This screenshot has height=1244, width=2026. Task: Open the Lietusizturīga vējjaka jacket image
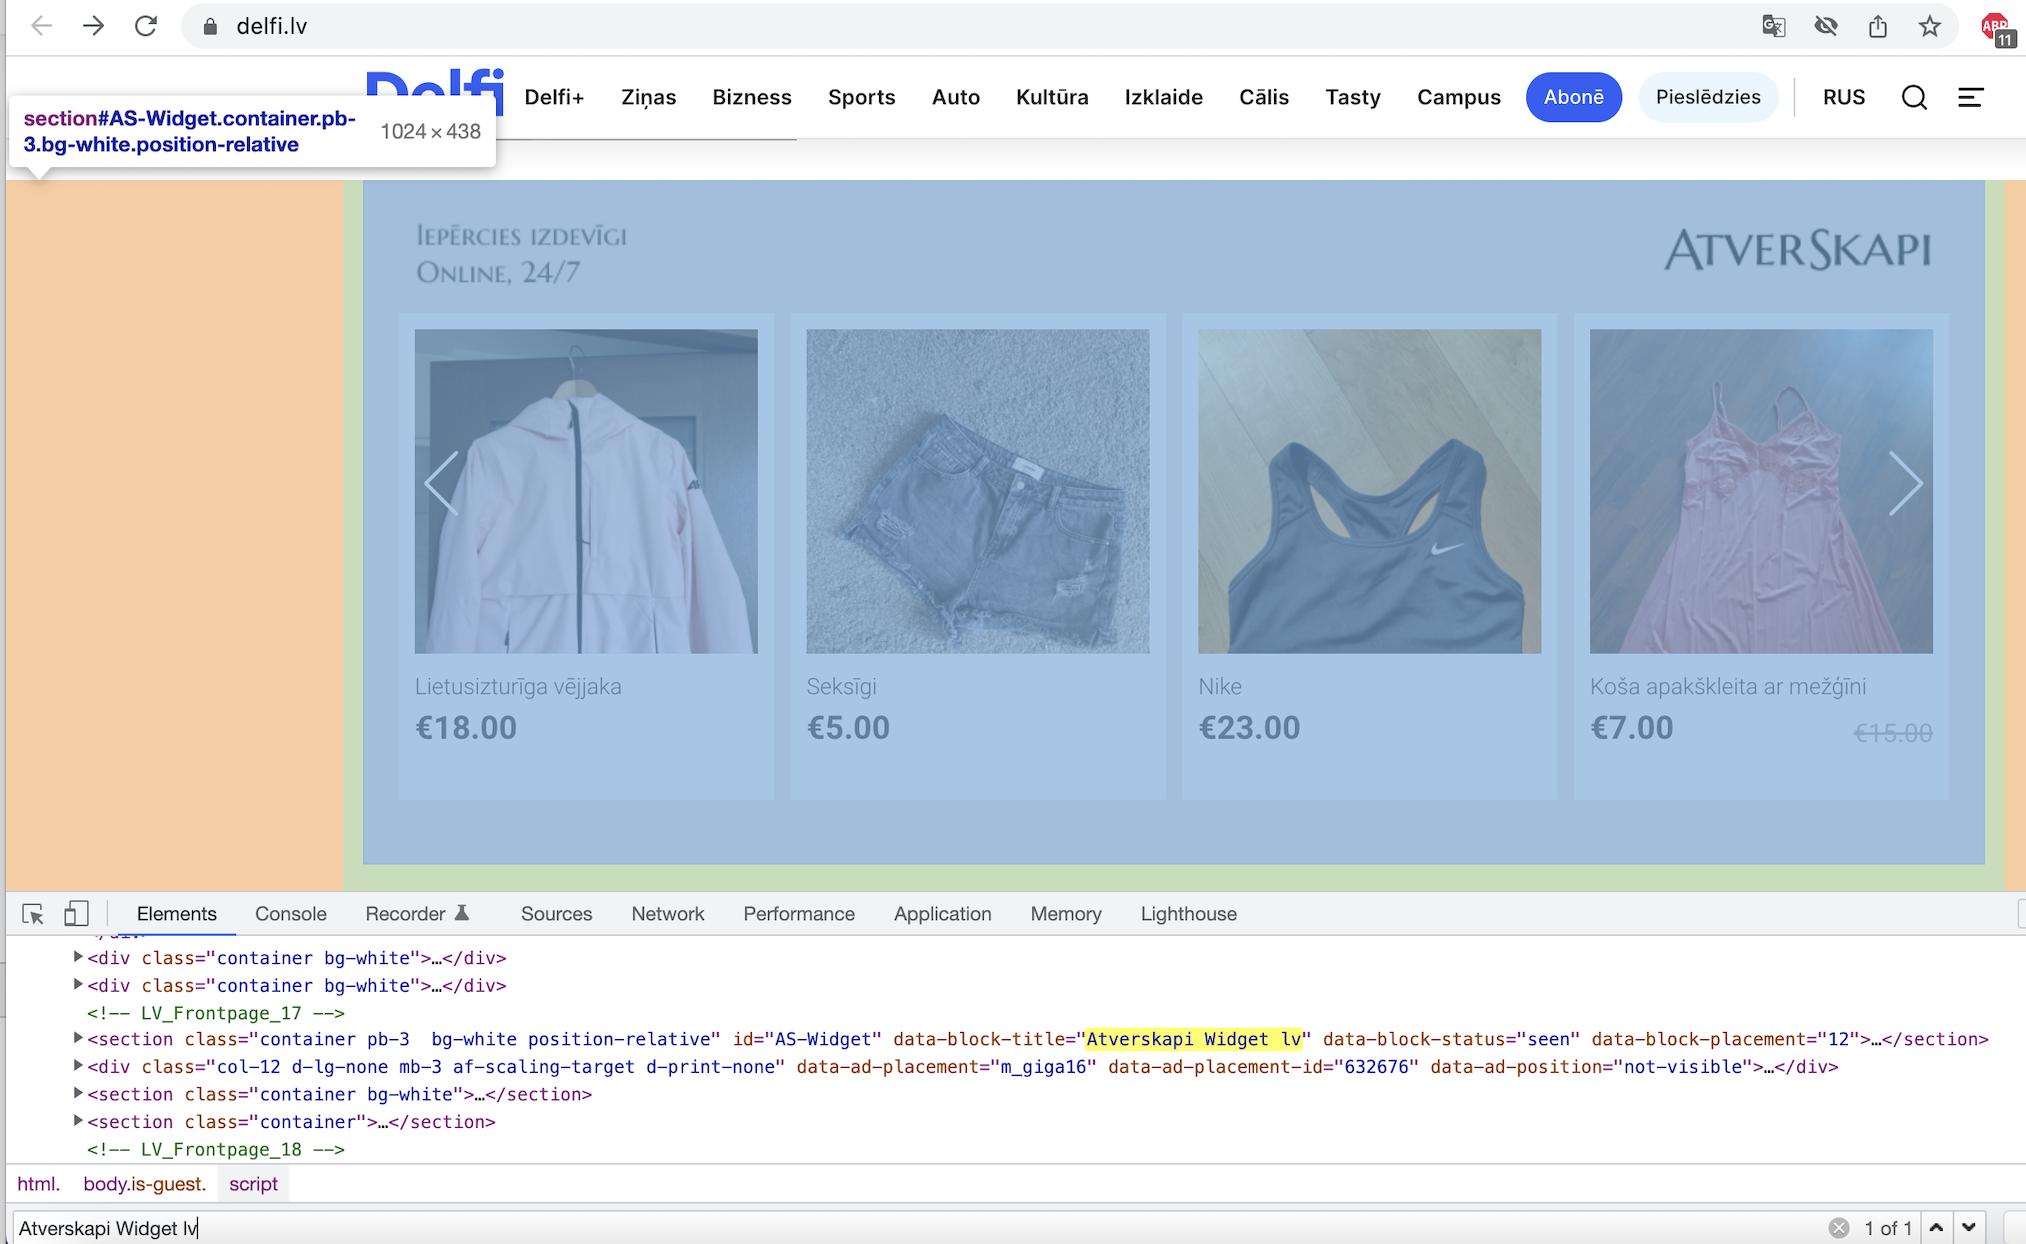coord(586,491)
